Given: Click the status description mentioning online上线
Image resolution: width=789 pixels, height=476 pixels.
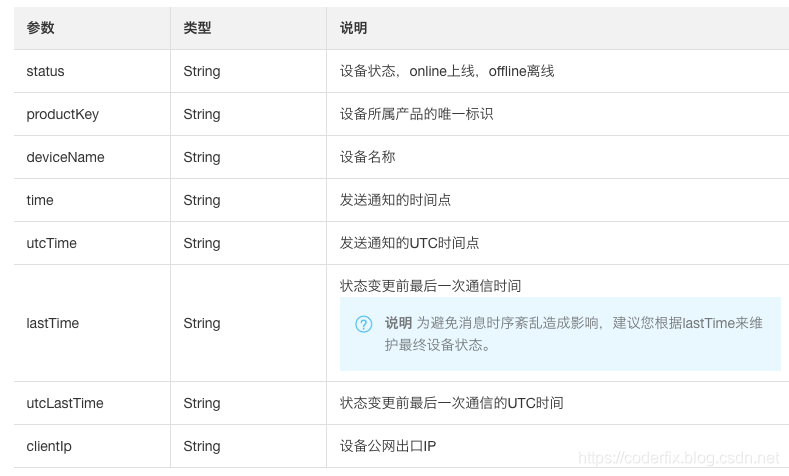Looking at the screenshot, I should (x=447, y=72).
